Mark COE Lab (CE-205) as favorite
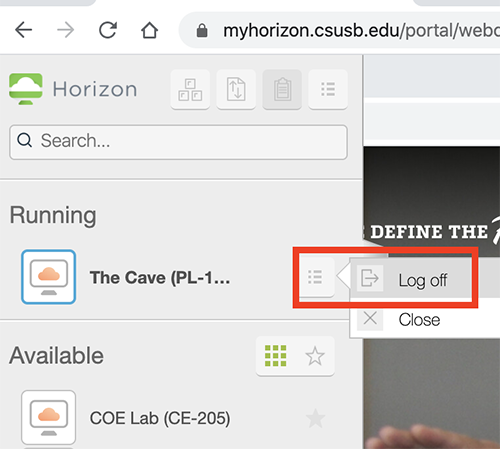The width and height of the screenshot is (500, 449). [x=315, y=418]
